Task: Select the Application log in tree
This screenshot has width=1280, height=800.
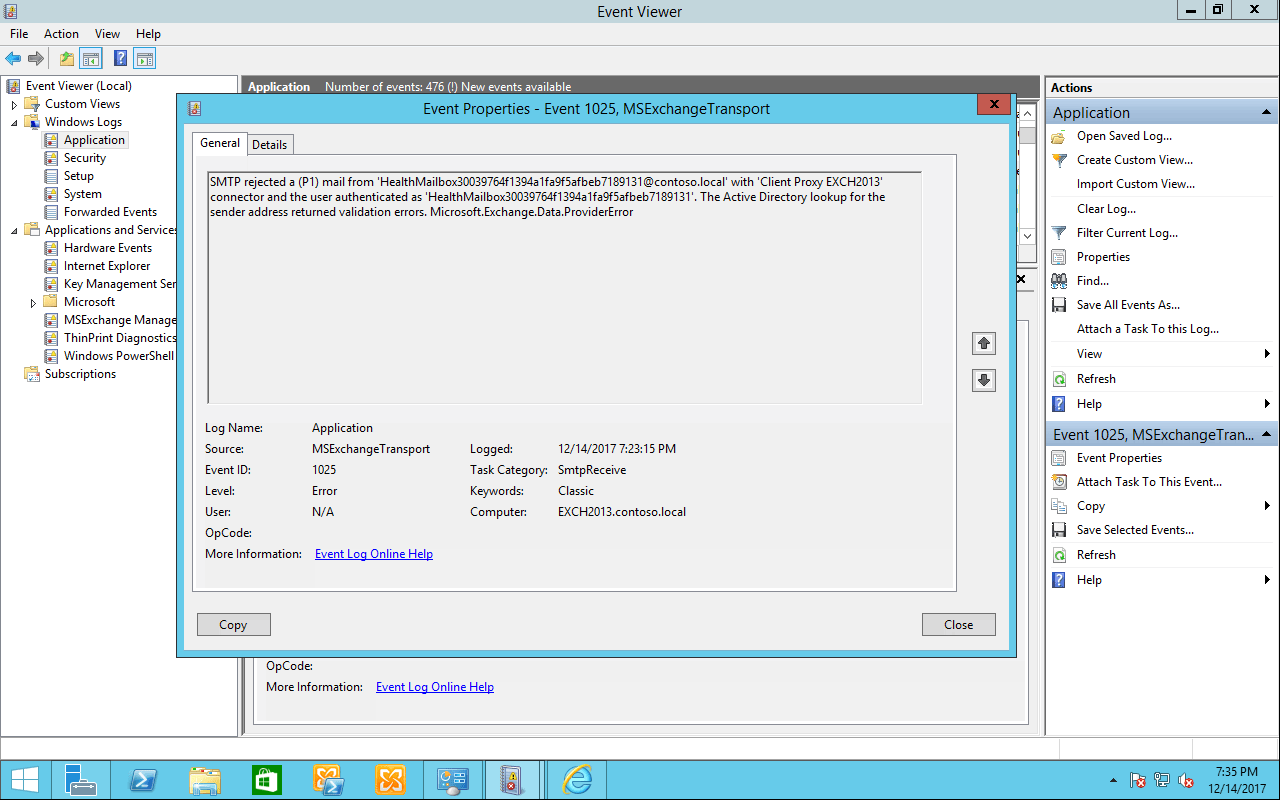Action: 94,140
